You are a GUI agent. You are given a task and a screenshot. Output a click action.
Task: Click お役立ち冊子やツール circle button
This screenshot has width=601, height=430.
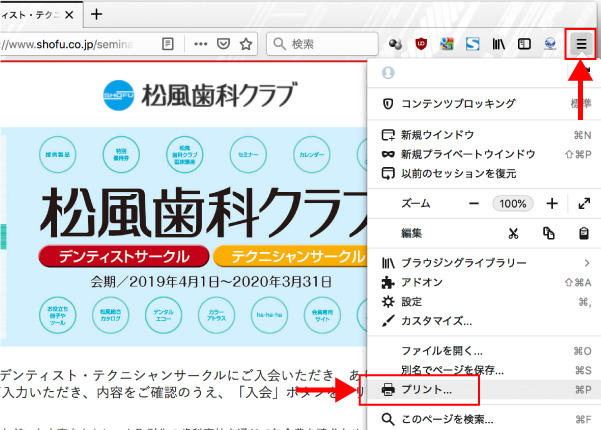tap(57, 315)
